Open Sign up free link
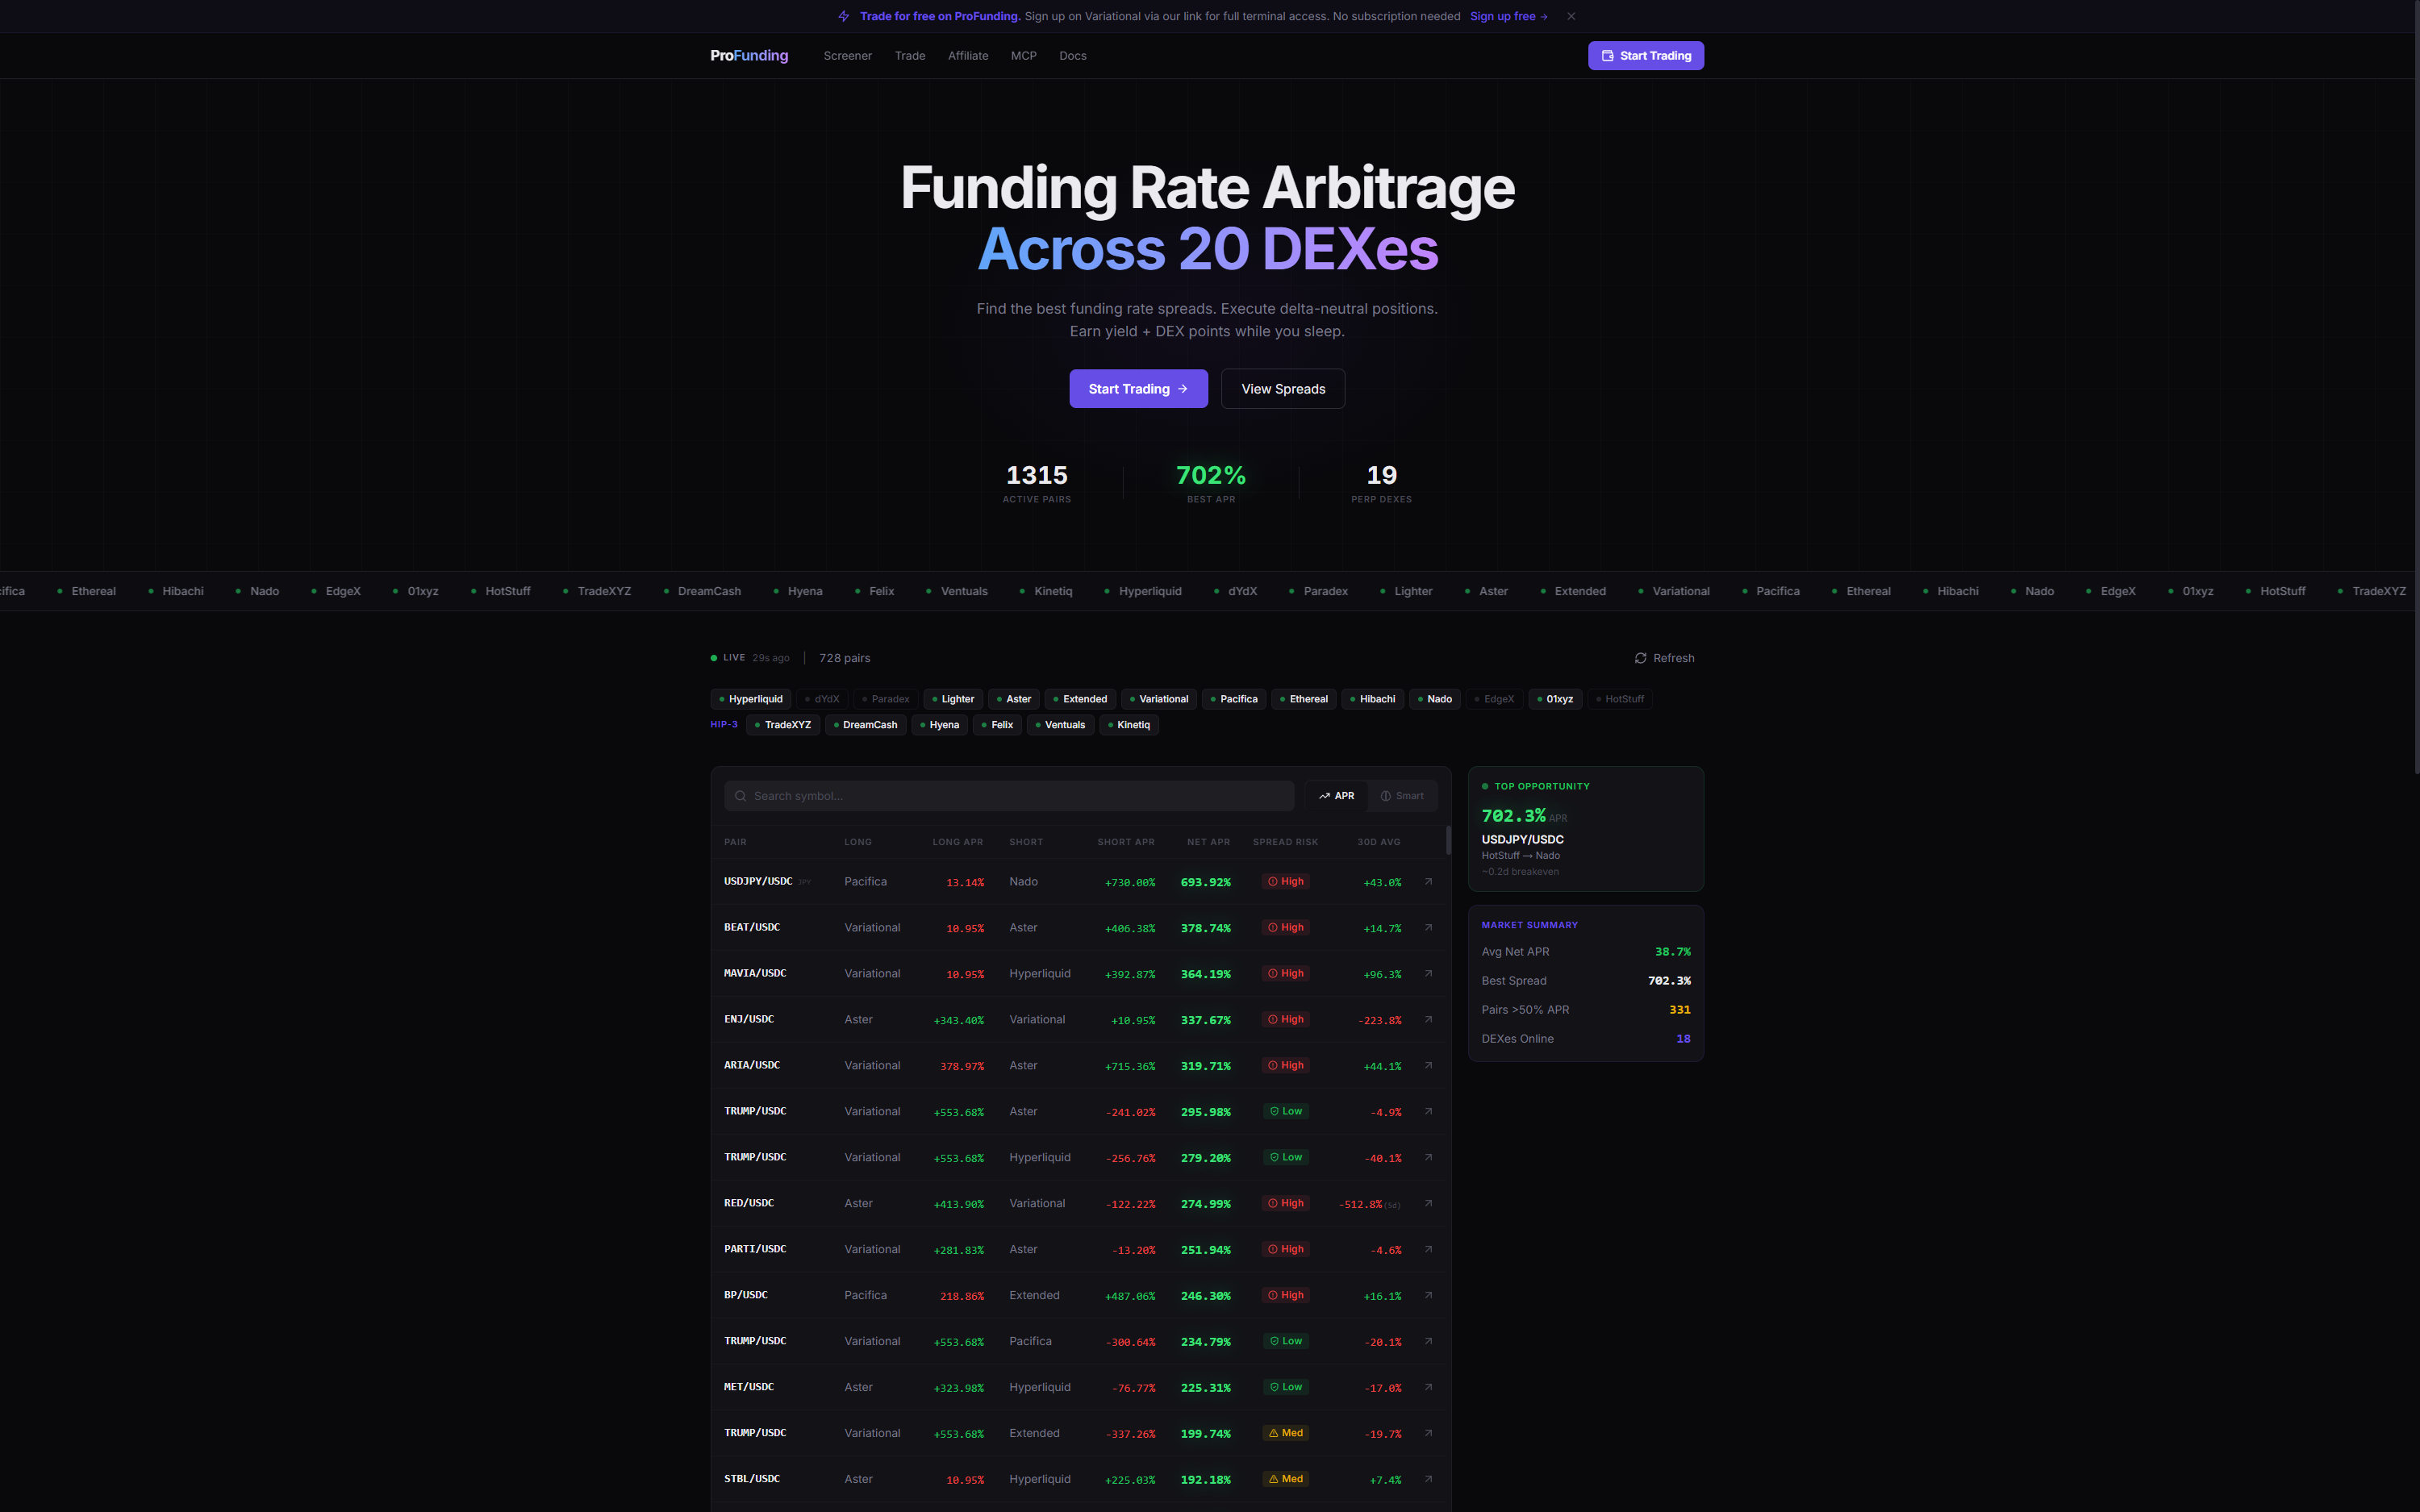This screenshot has width=2420, height=1512. [x=1508, y=16]
